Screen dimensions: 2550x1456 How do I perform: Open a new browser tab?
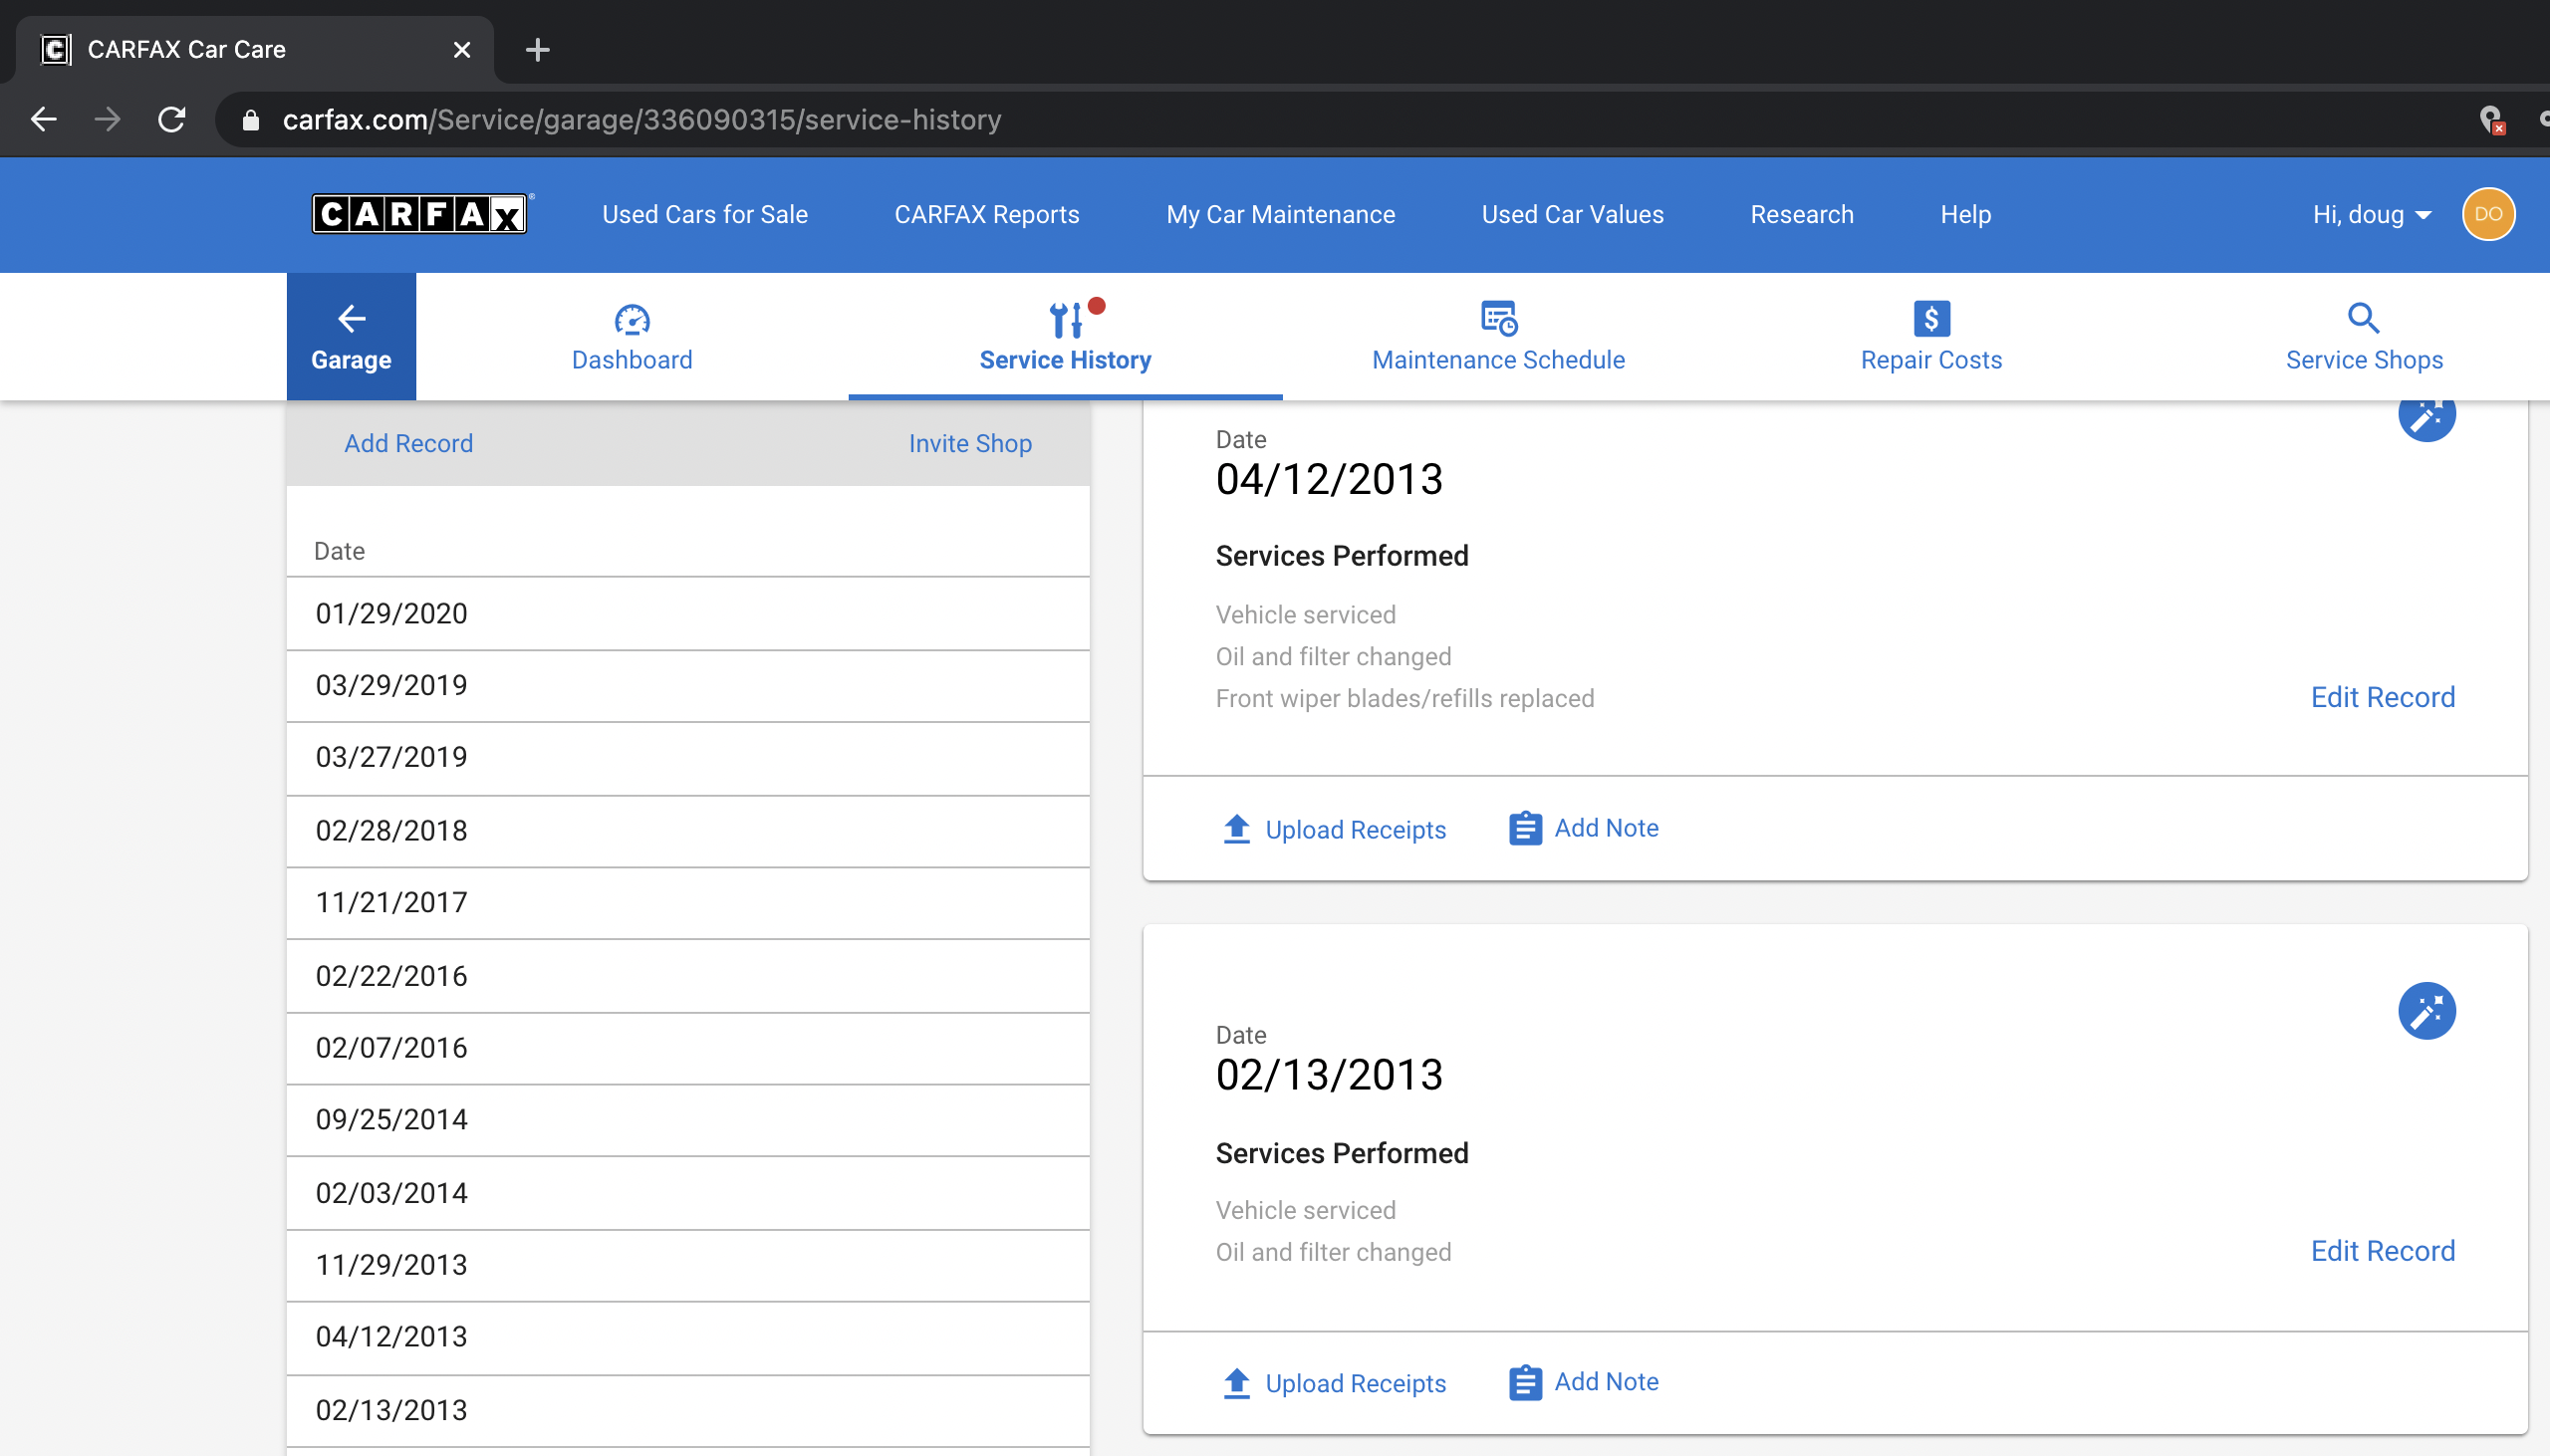coord(537,49)
